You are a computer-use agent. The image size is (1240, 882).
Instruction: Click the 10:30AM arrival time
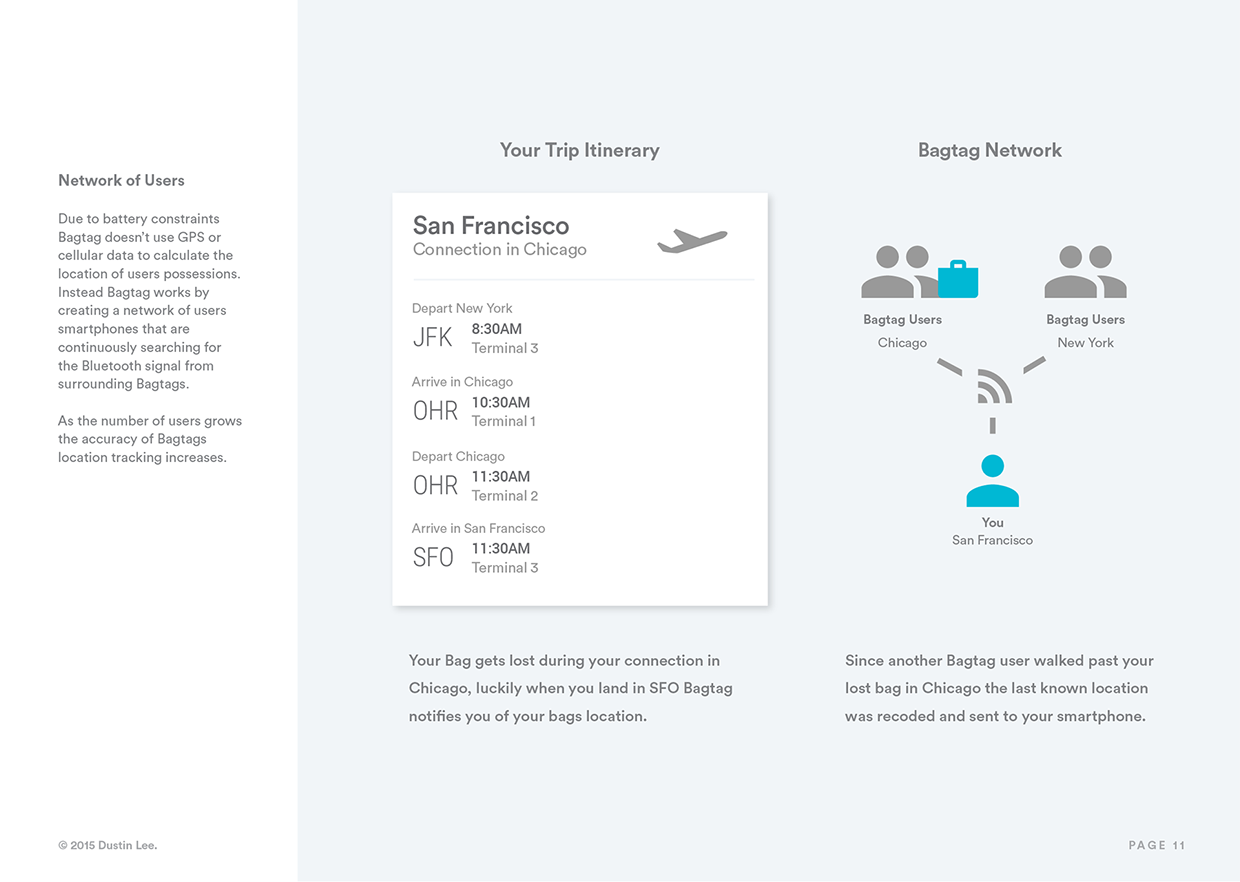pos(501,403)
